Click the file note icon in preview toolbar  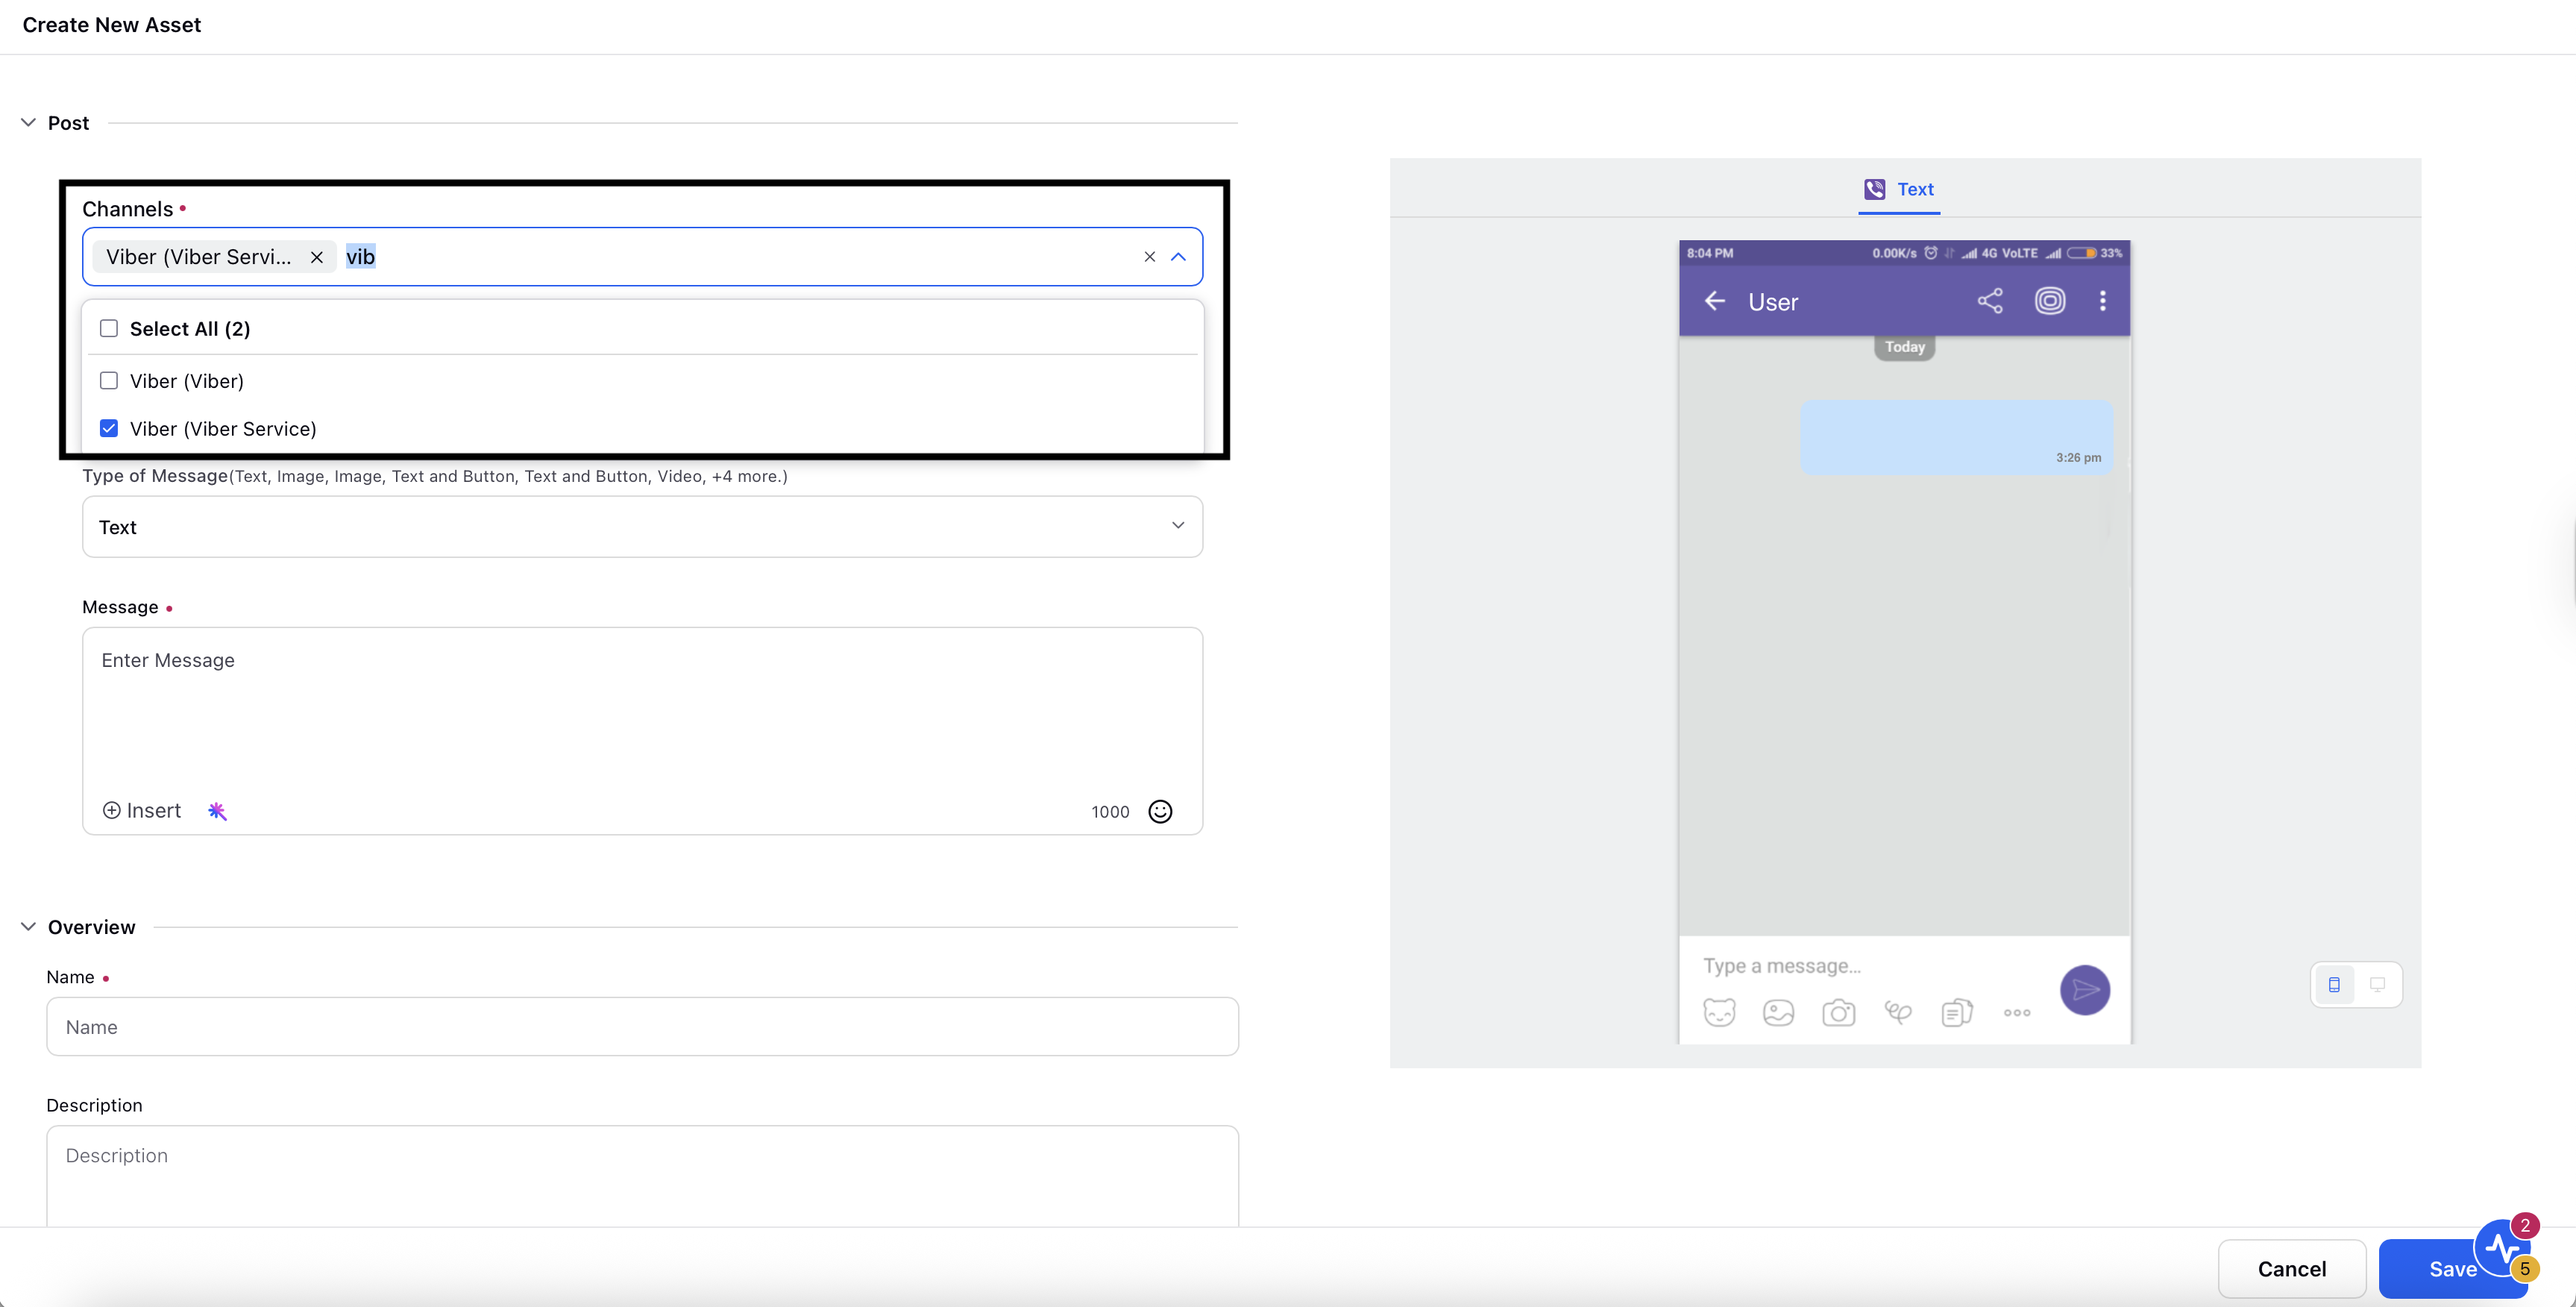click(1957, 1013)
